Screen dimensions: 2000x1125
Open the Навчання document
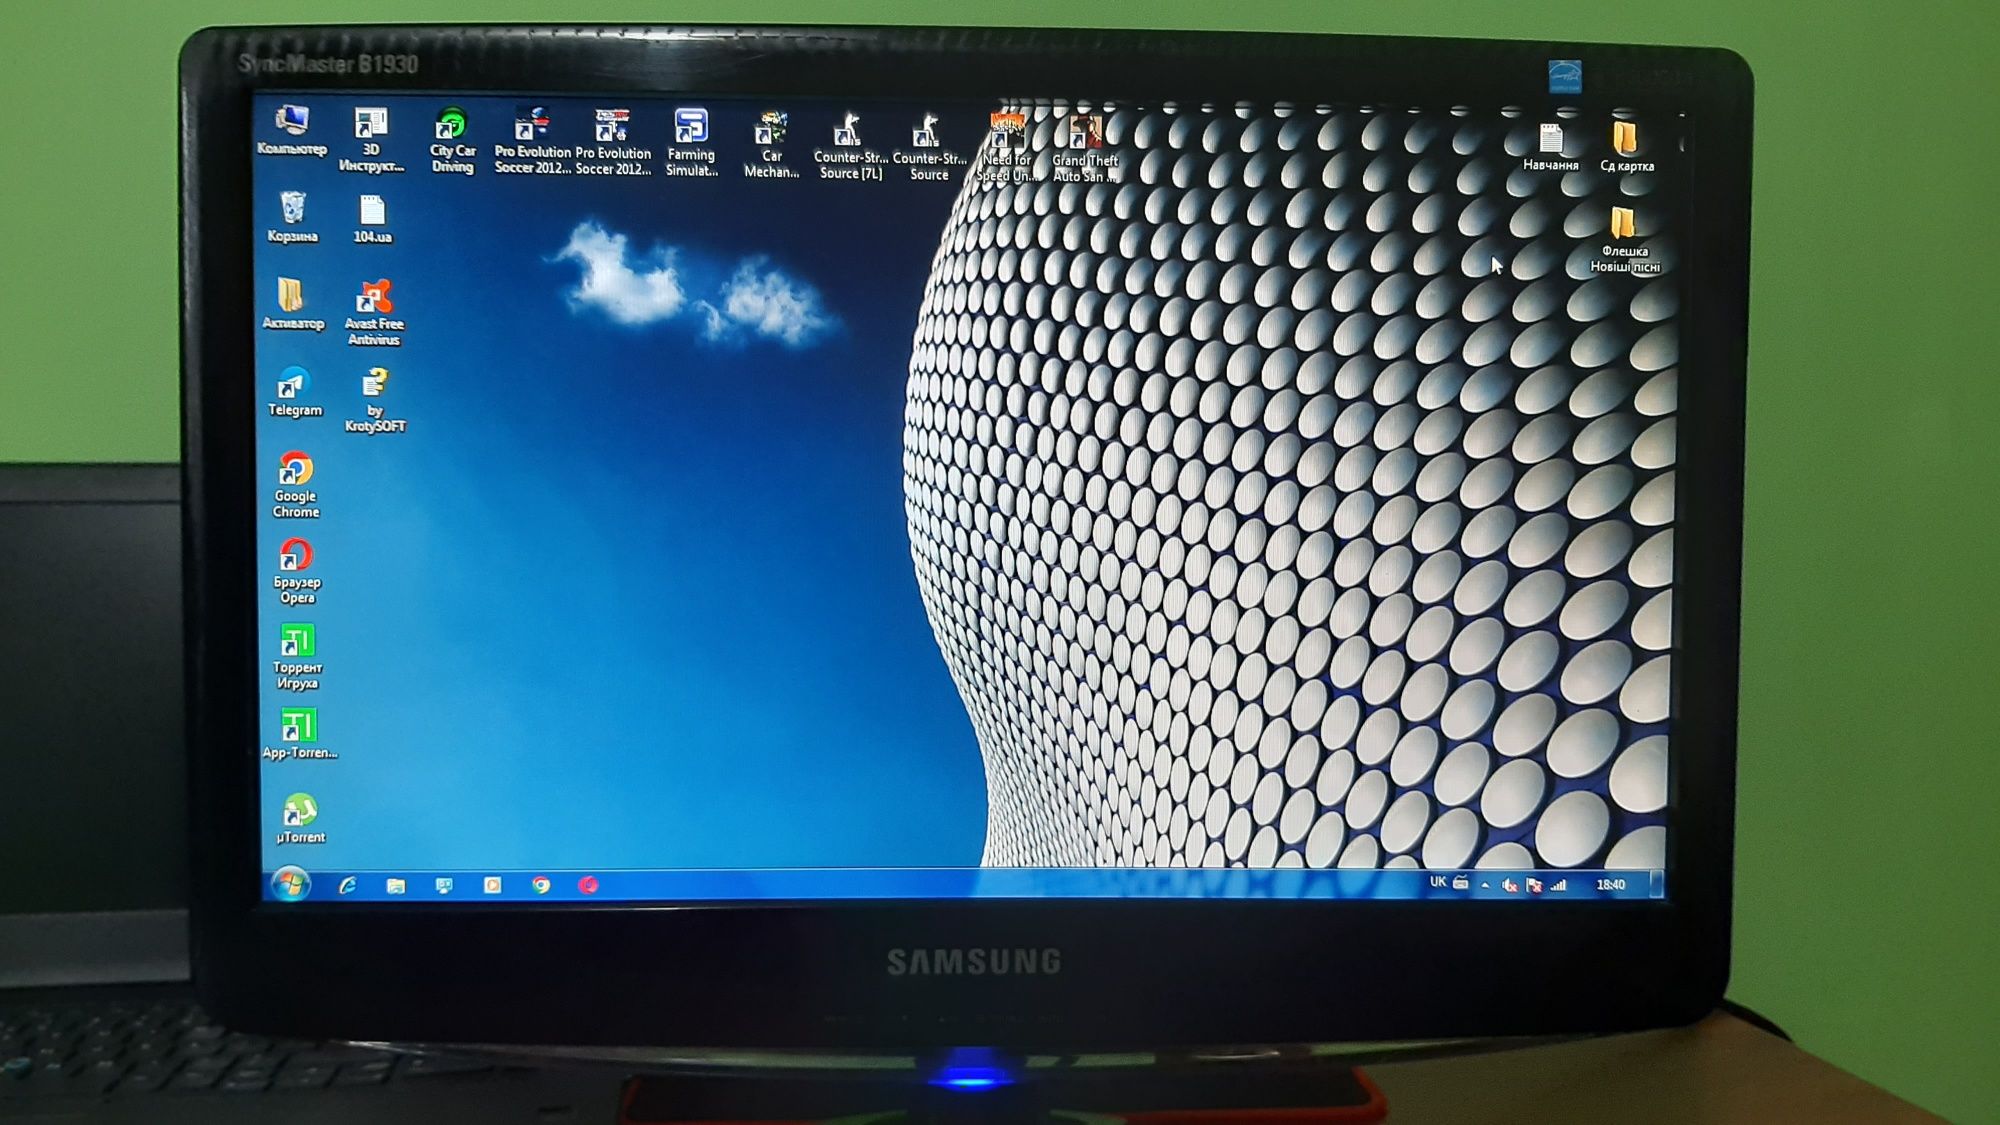pos(1551,147)
